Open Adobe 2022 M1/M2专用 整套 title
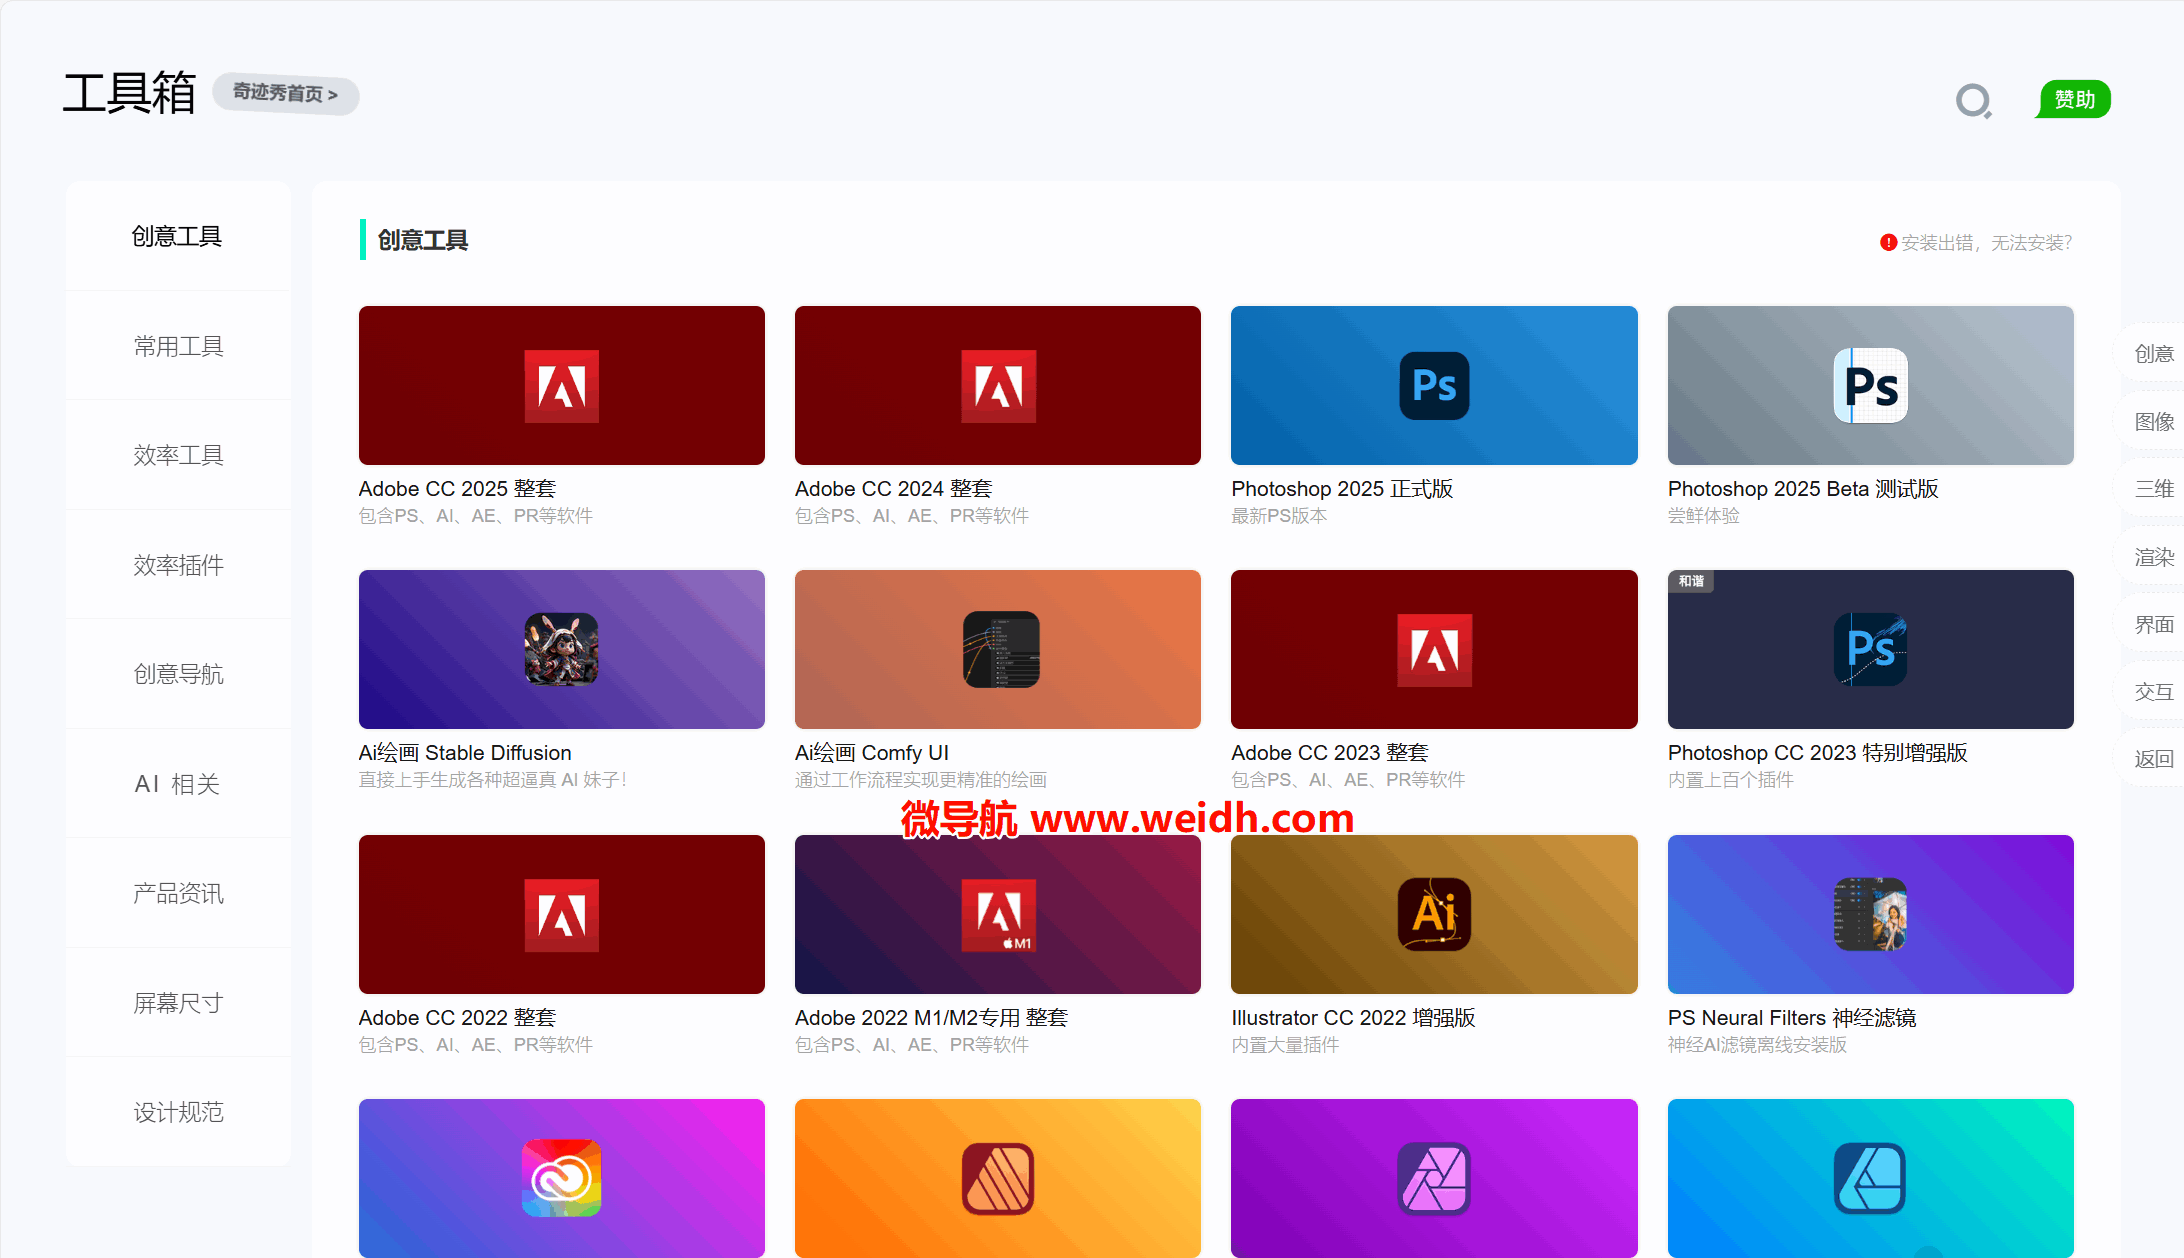Image resolution: width=2184 pixels, height=1258 pixels. click(931, 1018)
